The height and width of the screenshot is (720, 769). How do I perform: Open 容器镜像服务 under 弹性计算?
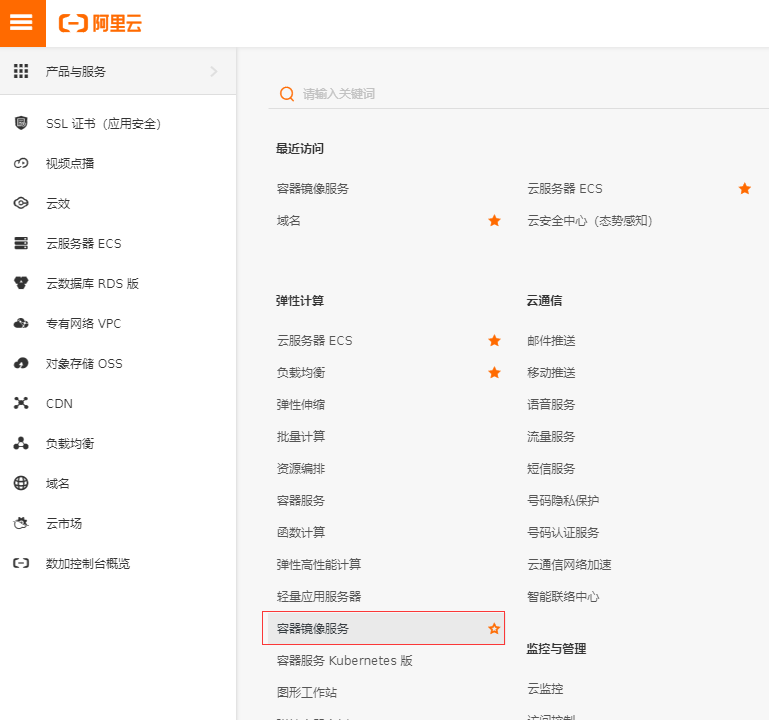click(312, 629)
